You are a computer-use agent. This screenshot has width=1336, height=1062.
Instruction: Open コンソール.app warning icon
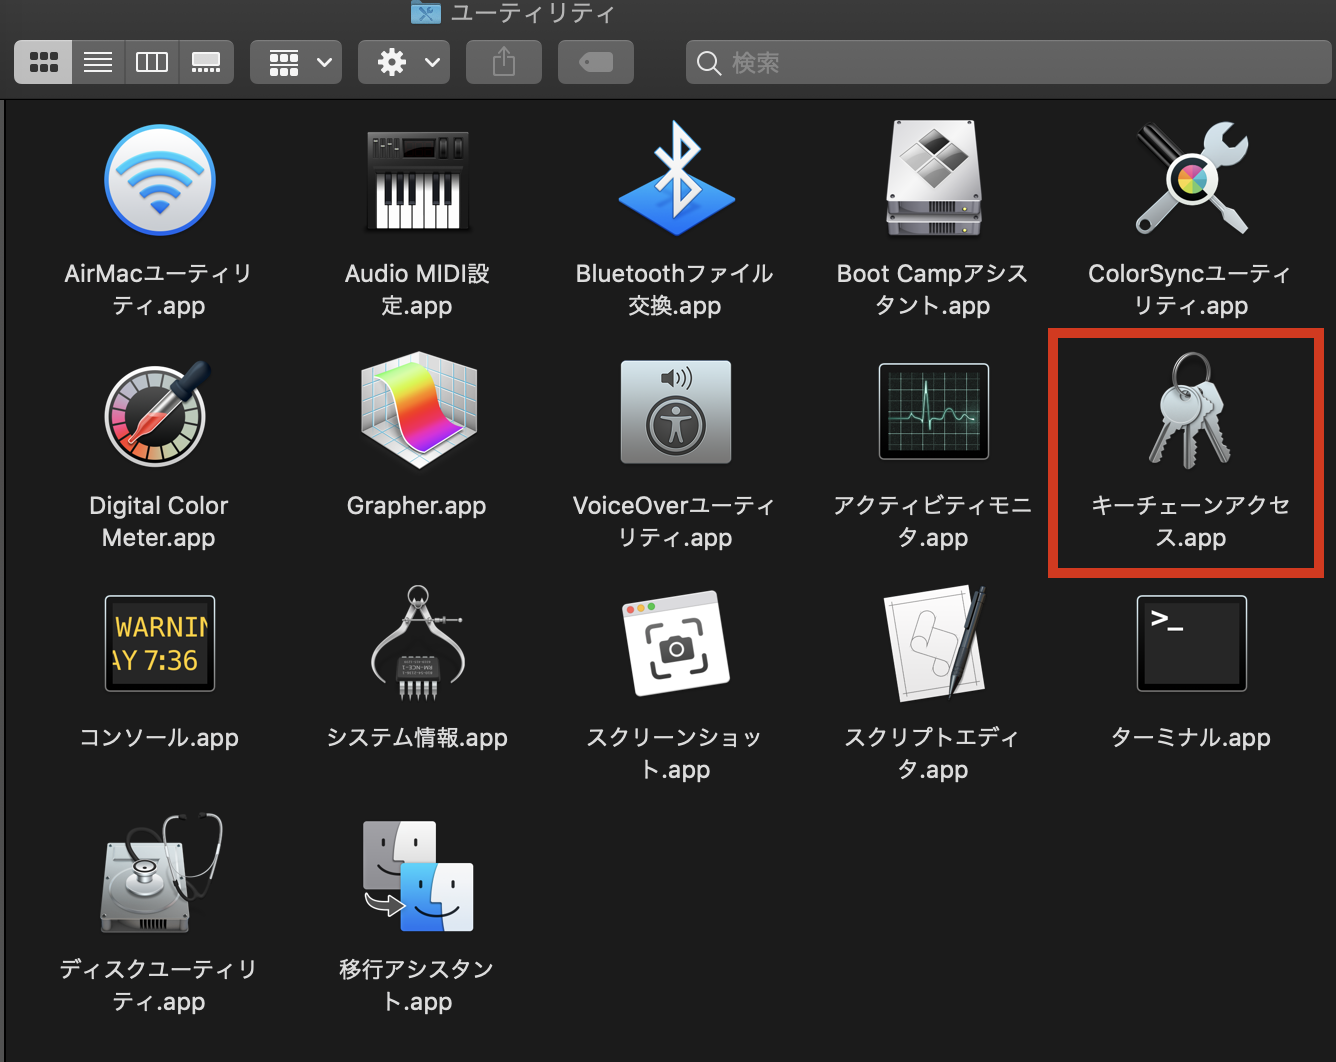click(x=160, y=643)
